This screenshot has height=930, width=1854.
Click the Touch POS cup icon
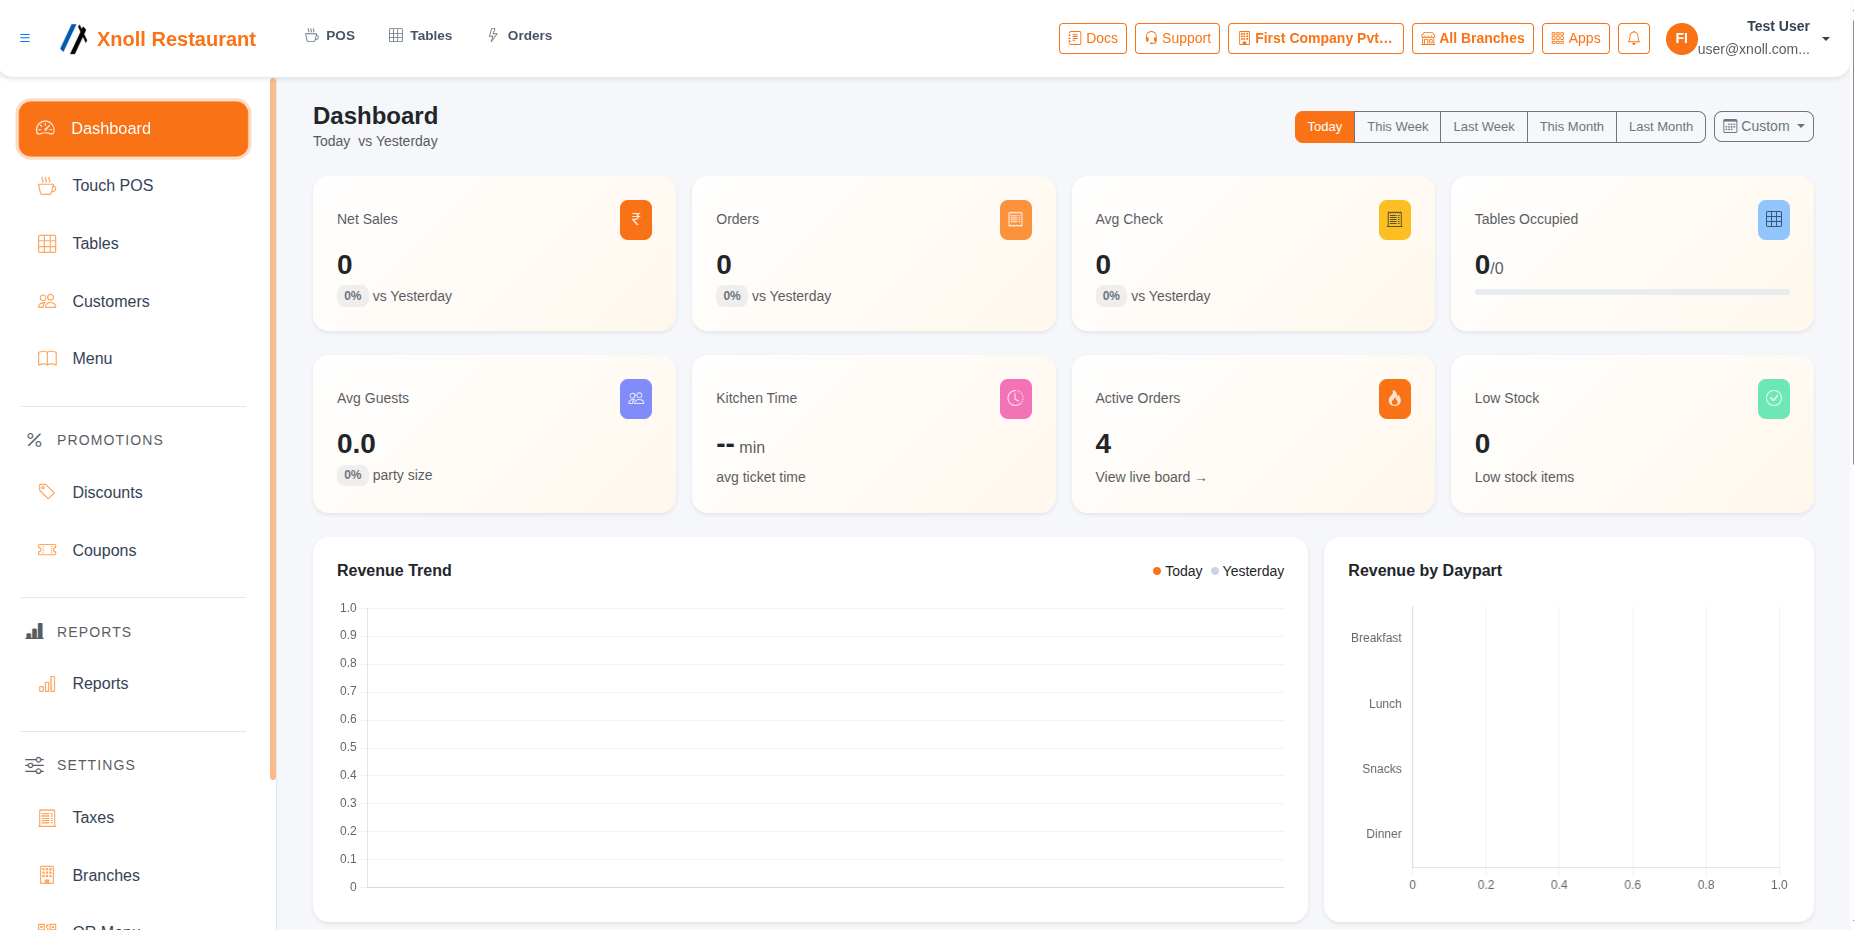pyautogui.click(x=47, y=186)
